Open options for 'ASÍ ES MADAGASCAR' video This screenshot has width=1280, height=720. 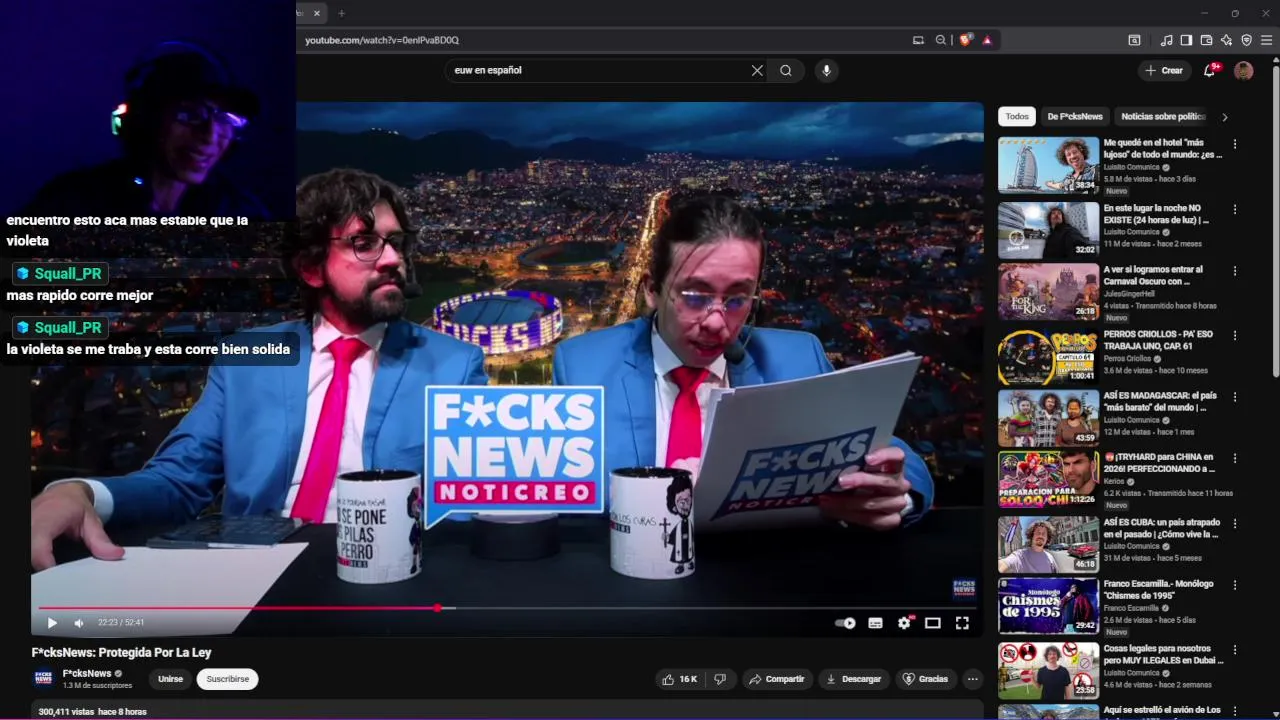(1235, 397)
